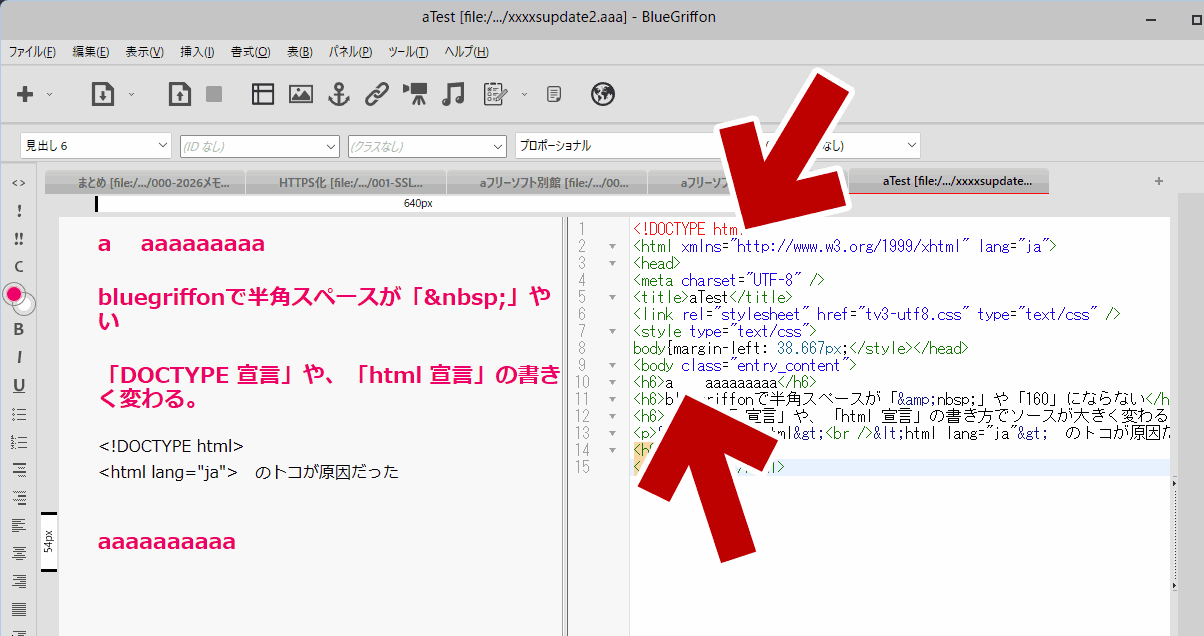Add a new tab with the plus button
The height and width of the screenshot is (636, 1204).
[1159, 181]
